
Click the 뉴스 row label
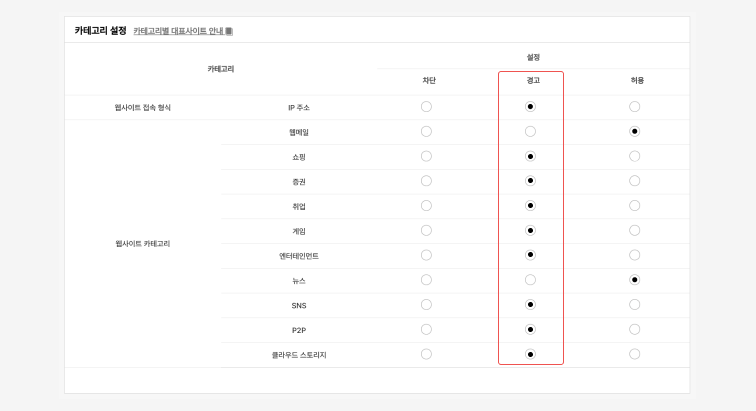tap(299, 281)
